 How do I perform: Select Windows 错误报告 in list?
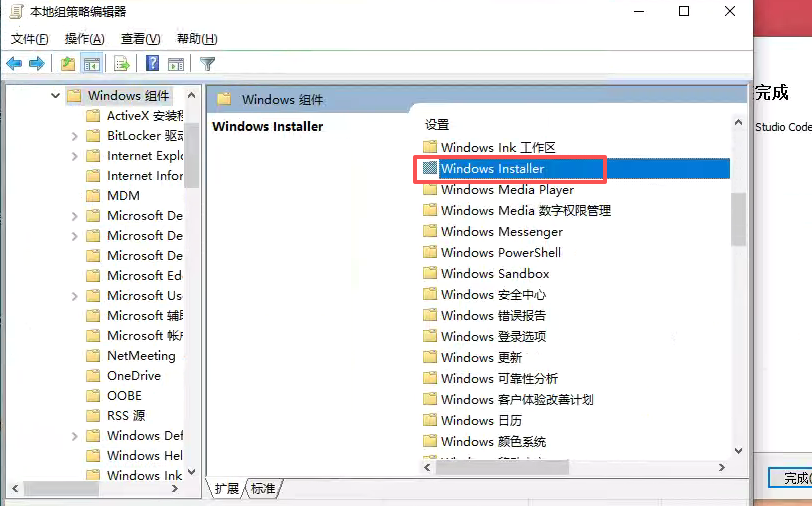pyautogui.click(x=494, y=315)
